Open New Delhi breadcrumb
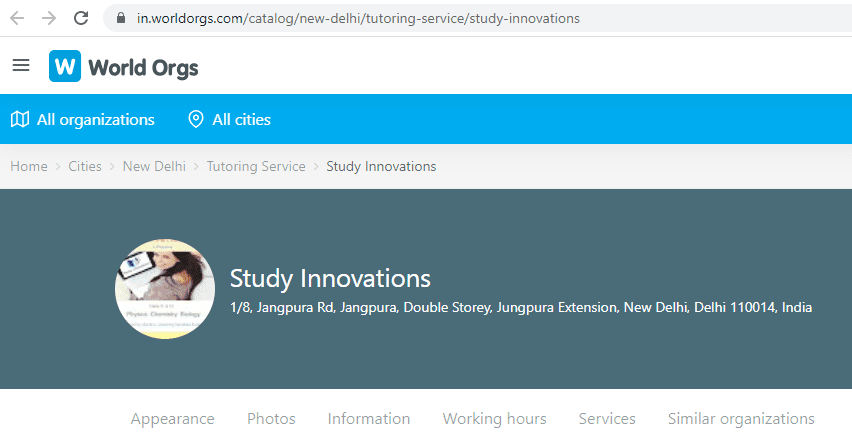Viewport: 852px width, 444px height. click(154, 166)
